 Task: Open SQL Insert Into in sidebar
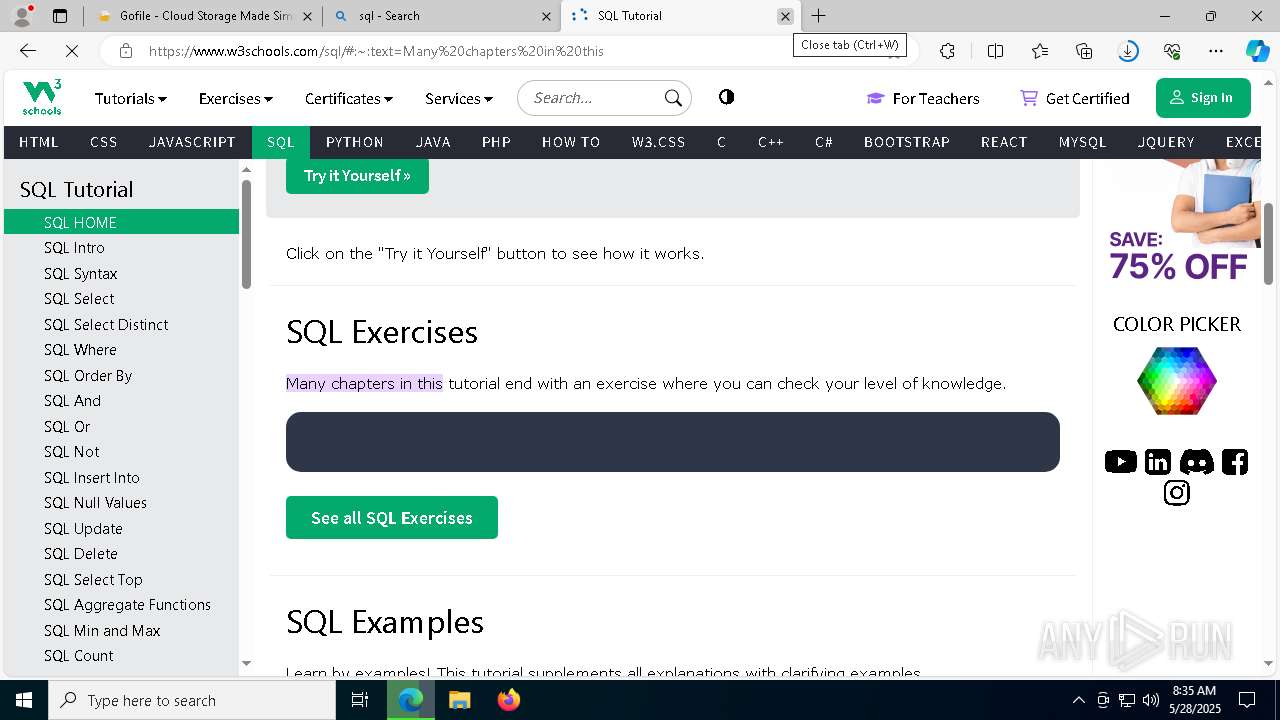coord(121,478)
